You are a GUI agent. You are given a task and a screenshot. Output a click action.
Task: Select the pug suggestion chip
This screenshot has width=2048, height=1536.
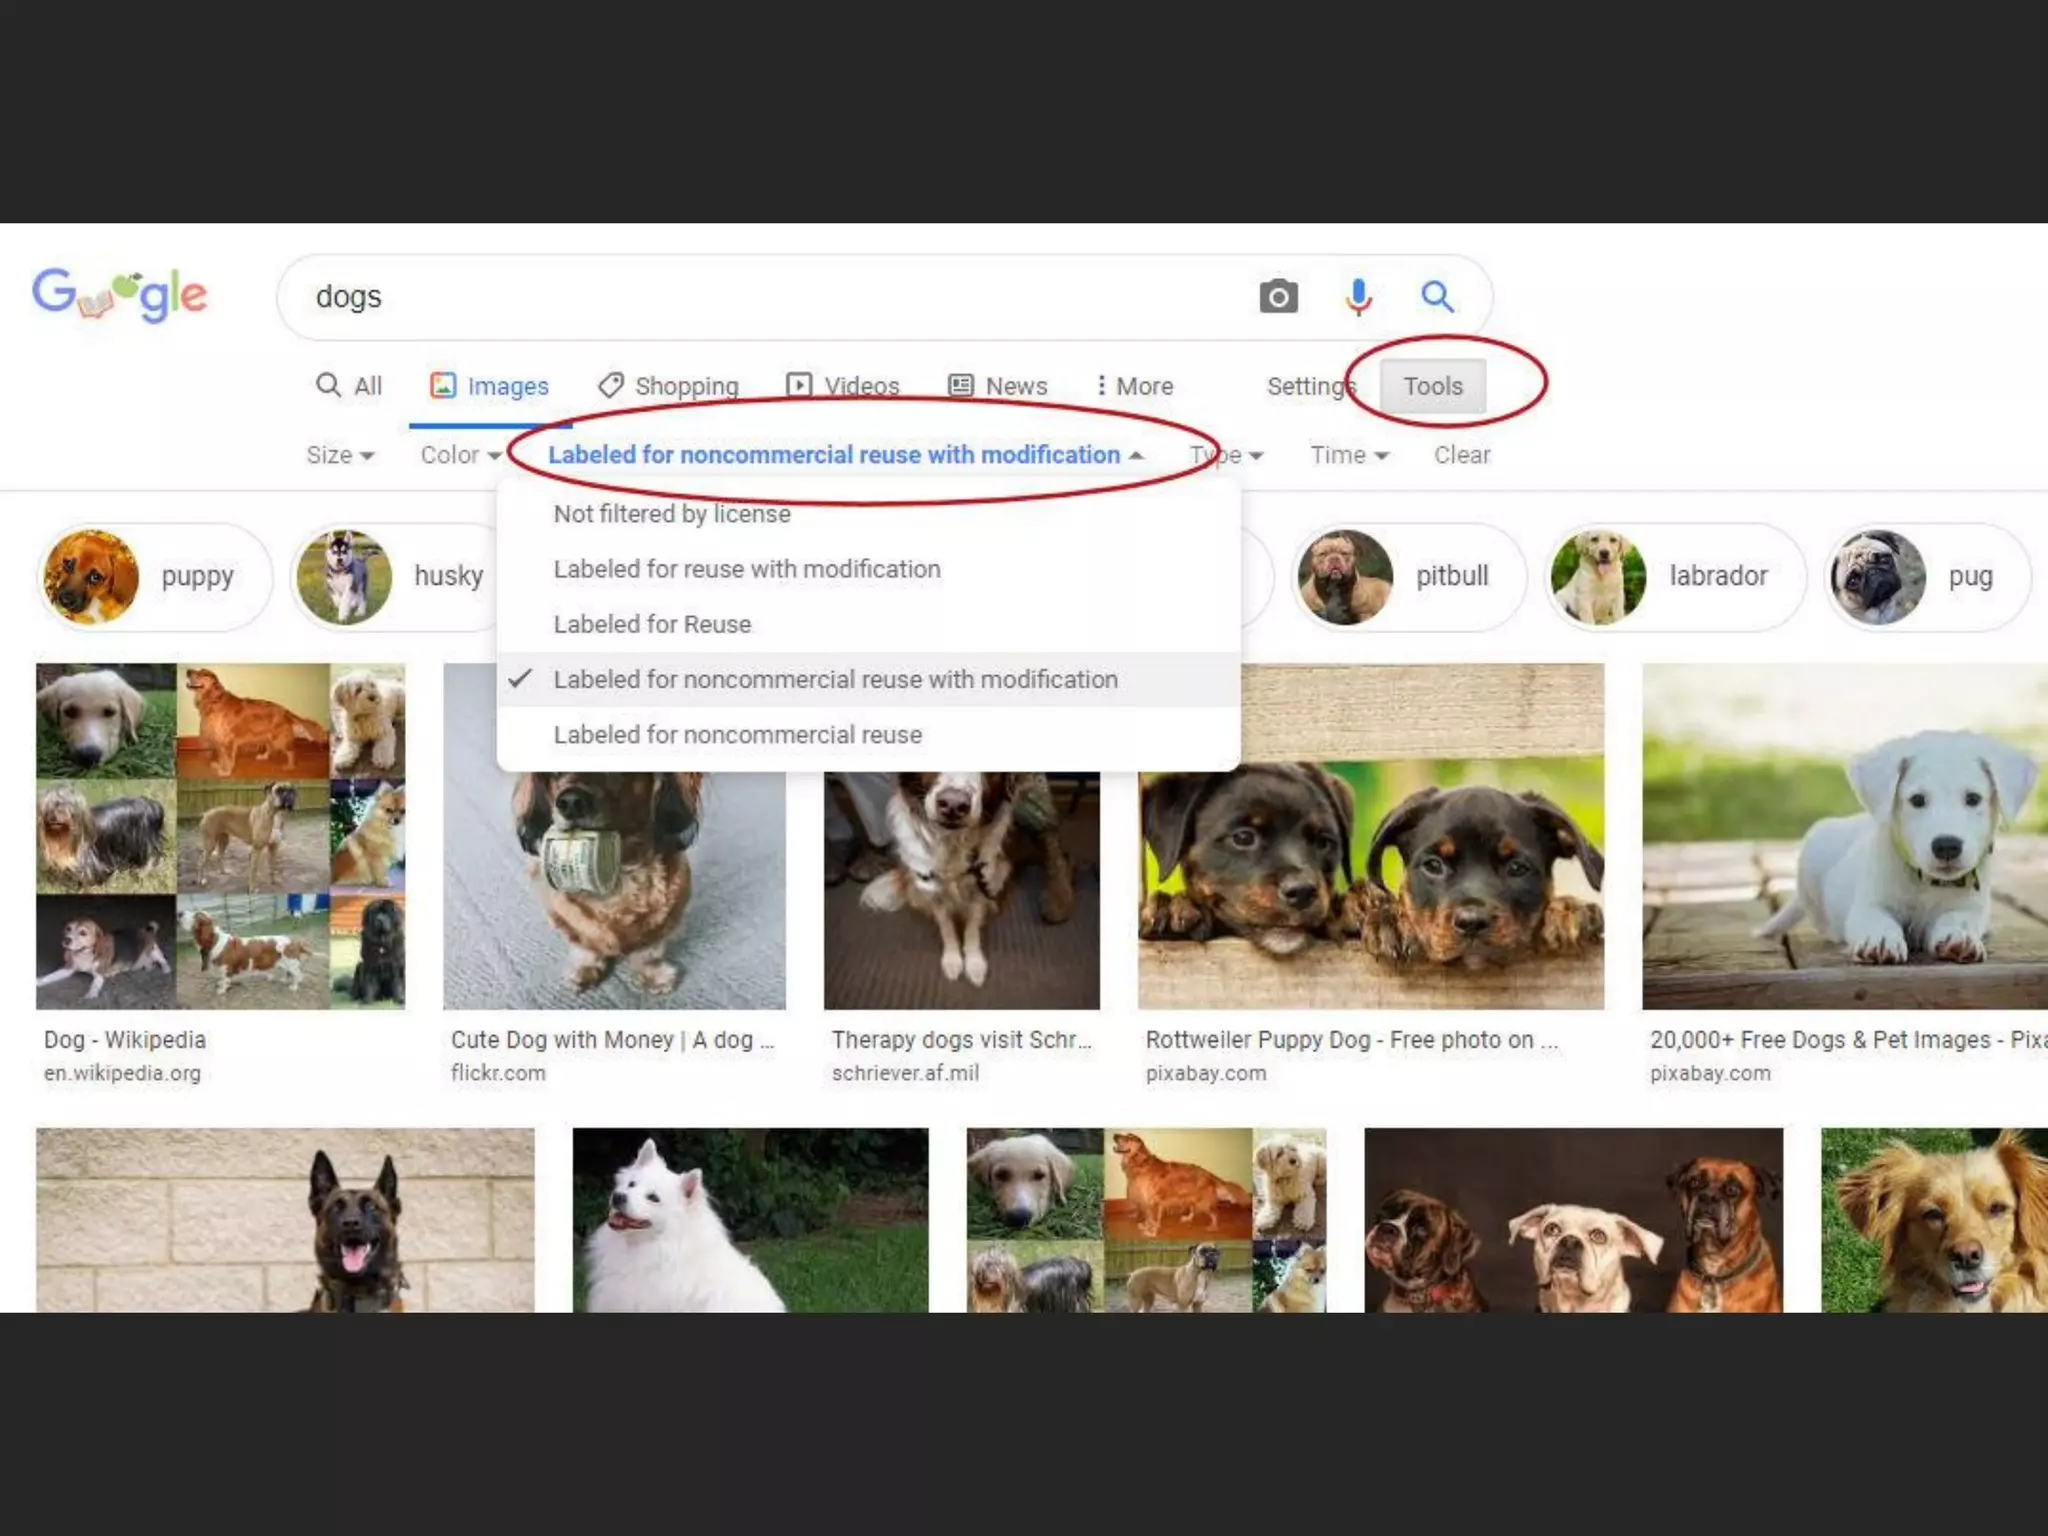click(x=1927, y=577)
